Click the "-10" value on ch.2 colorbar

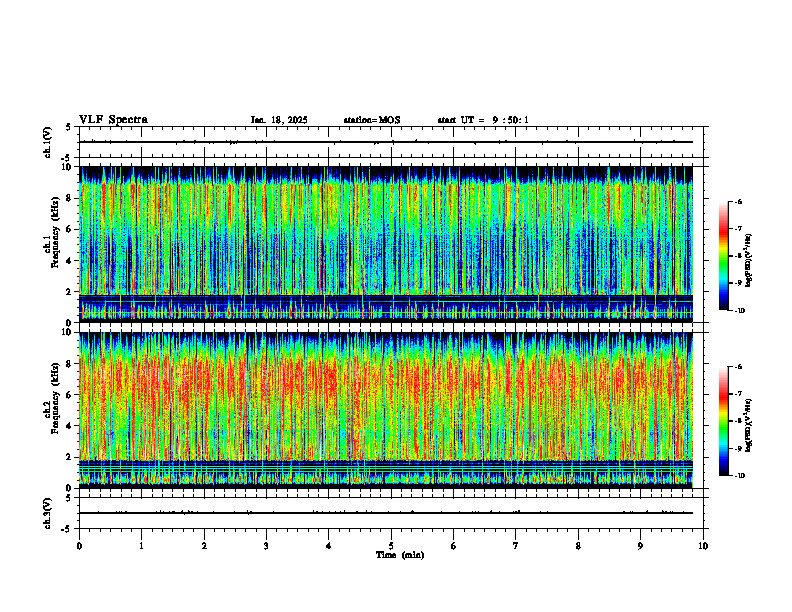click(739, 475)
